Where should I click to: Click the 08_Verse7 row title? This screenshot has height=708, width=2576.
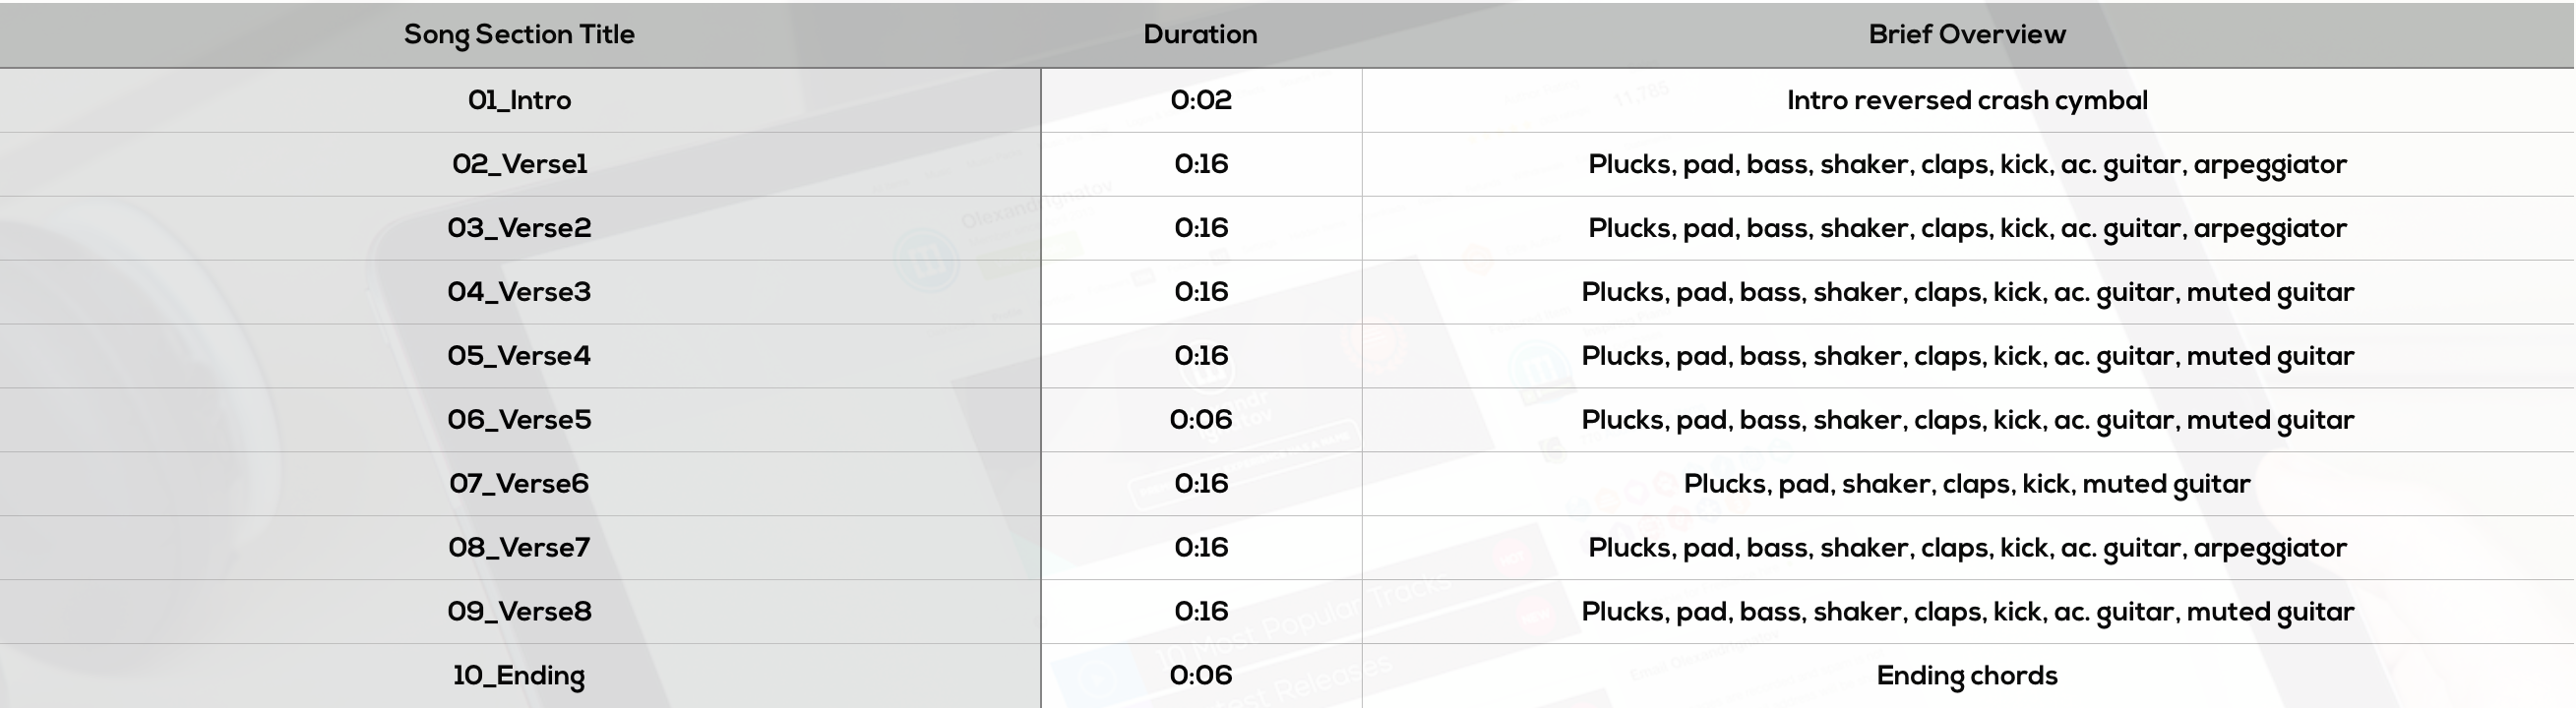coord(519,548)
